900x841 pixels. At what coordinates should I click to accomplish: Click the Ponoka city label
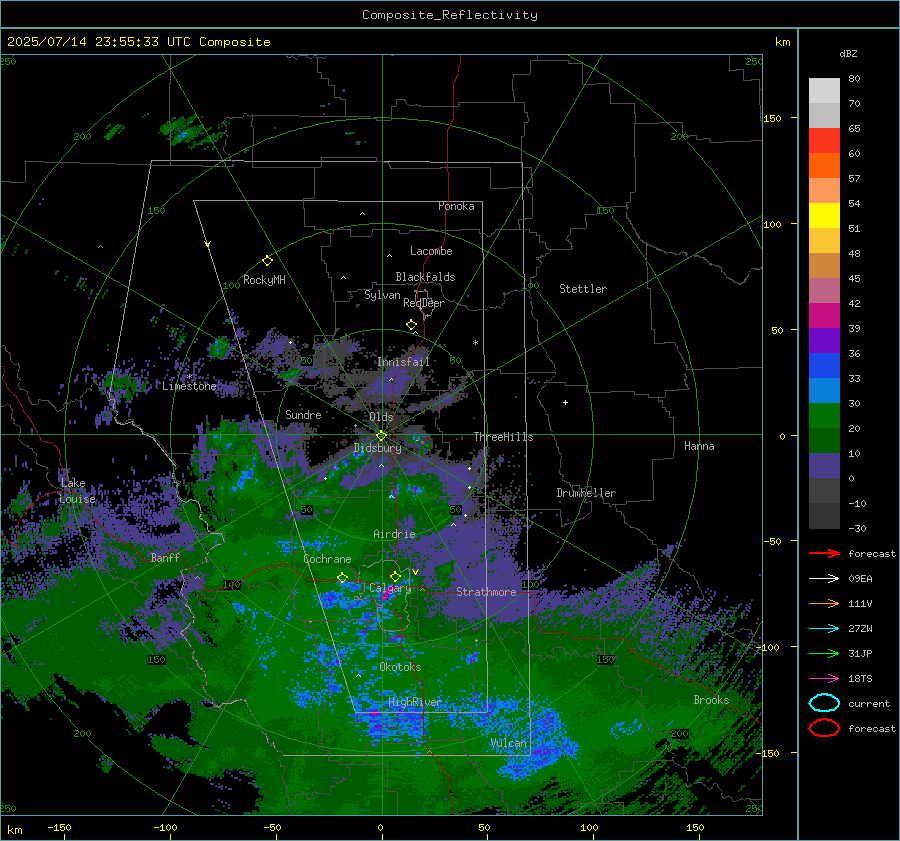[x=456, y=206]
